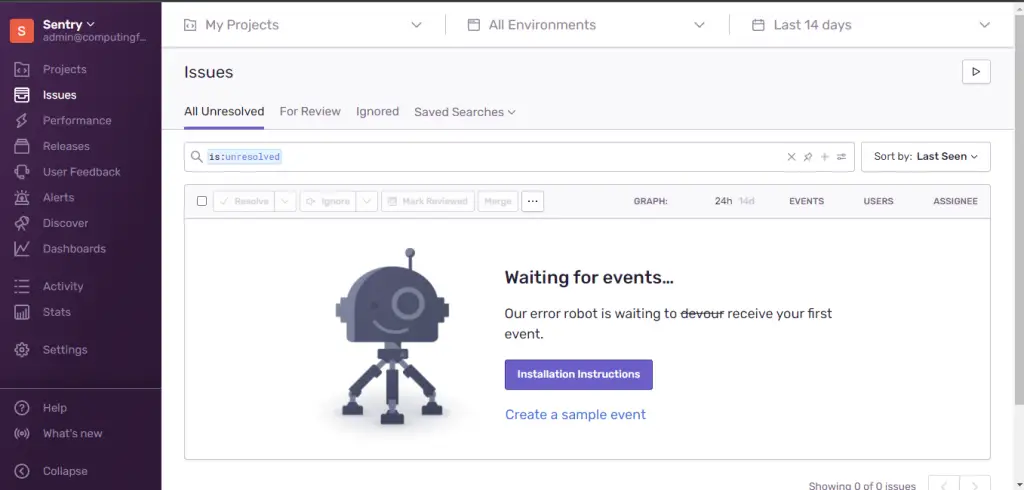Click the ASSIGNEE column header
Image resolution: width=1024 pixels, height=490 pixels.
[x=955, y=201]
